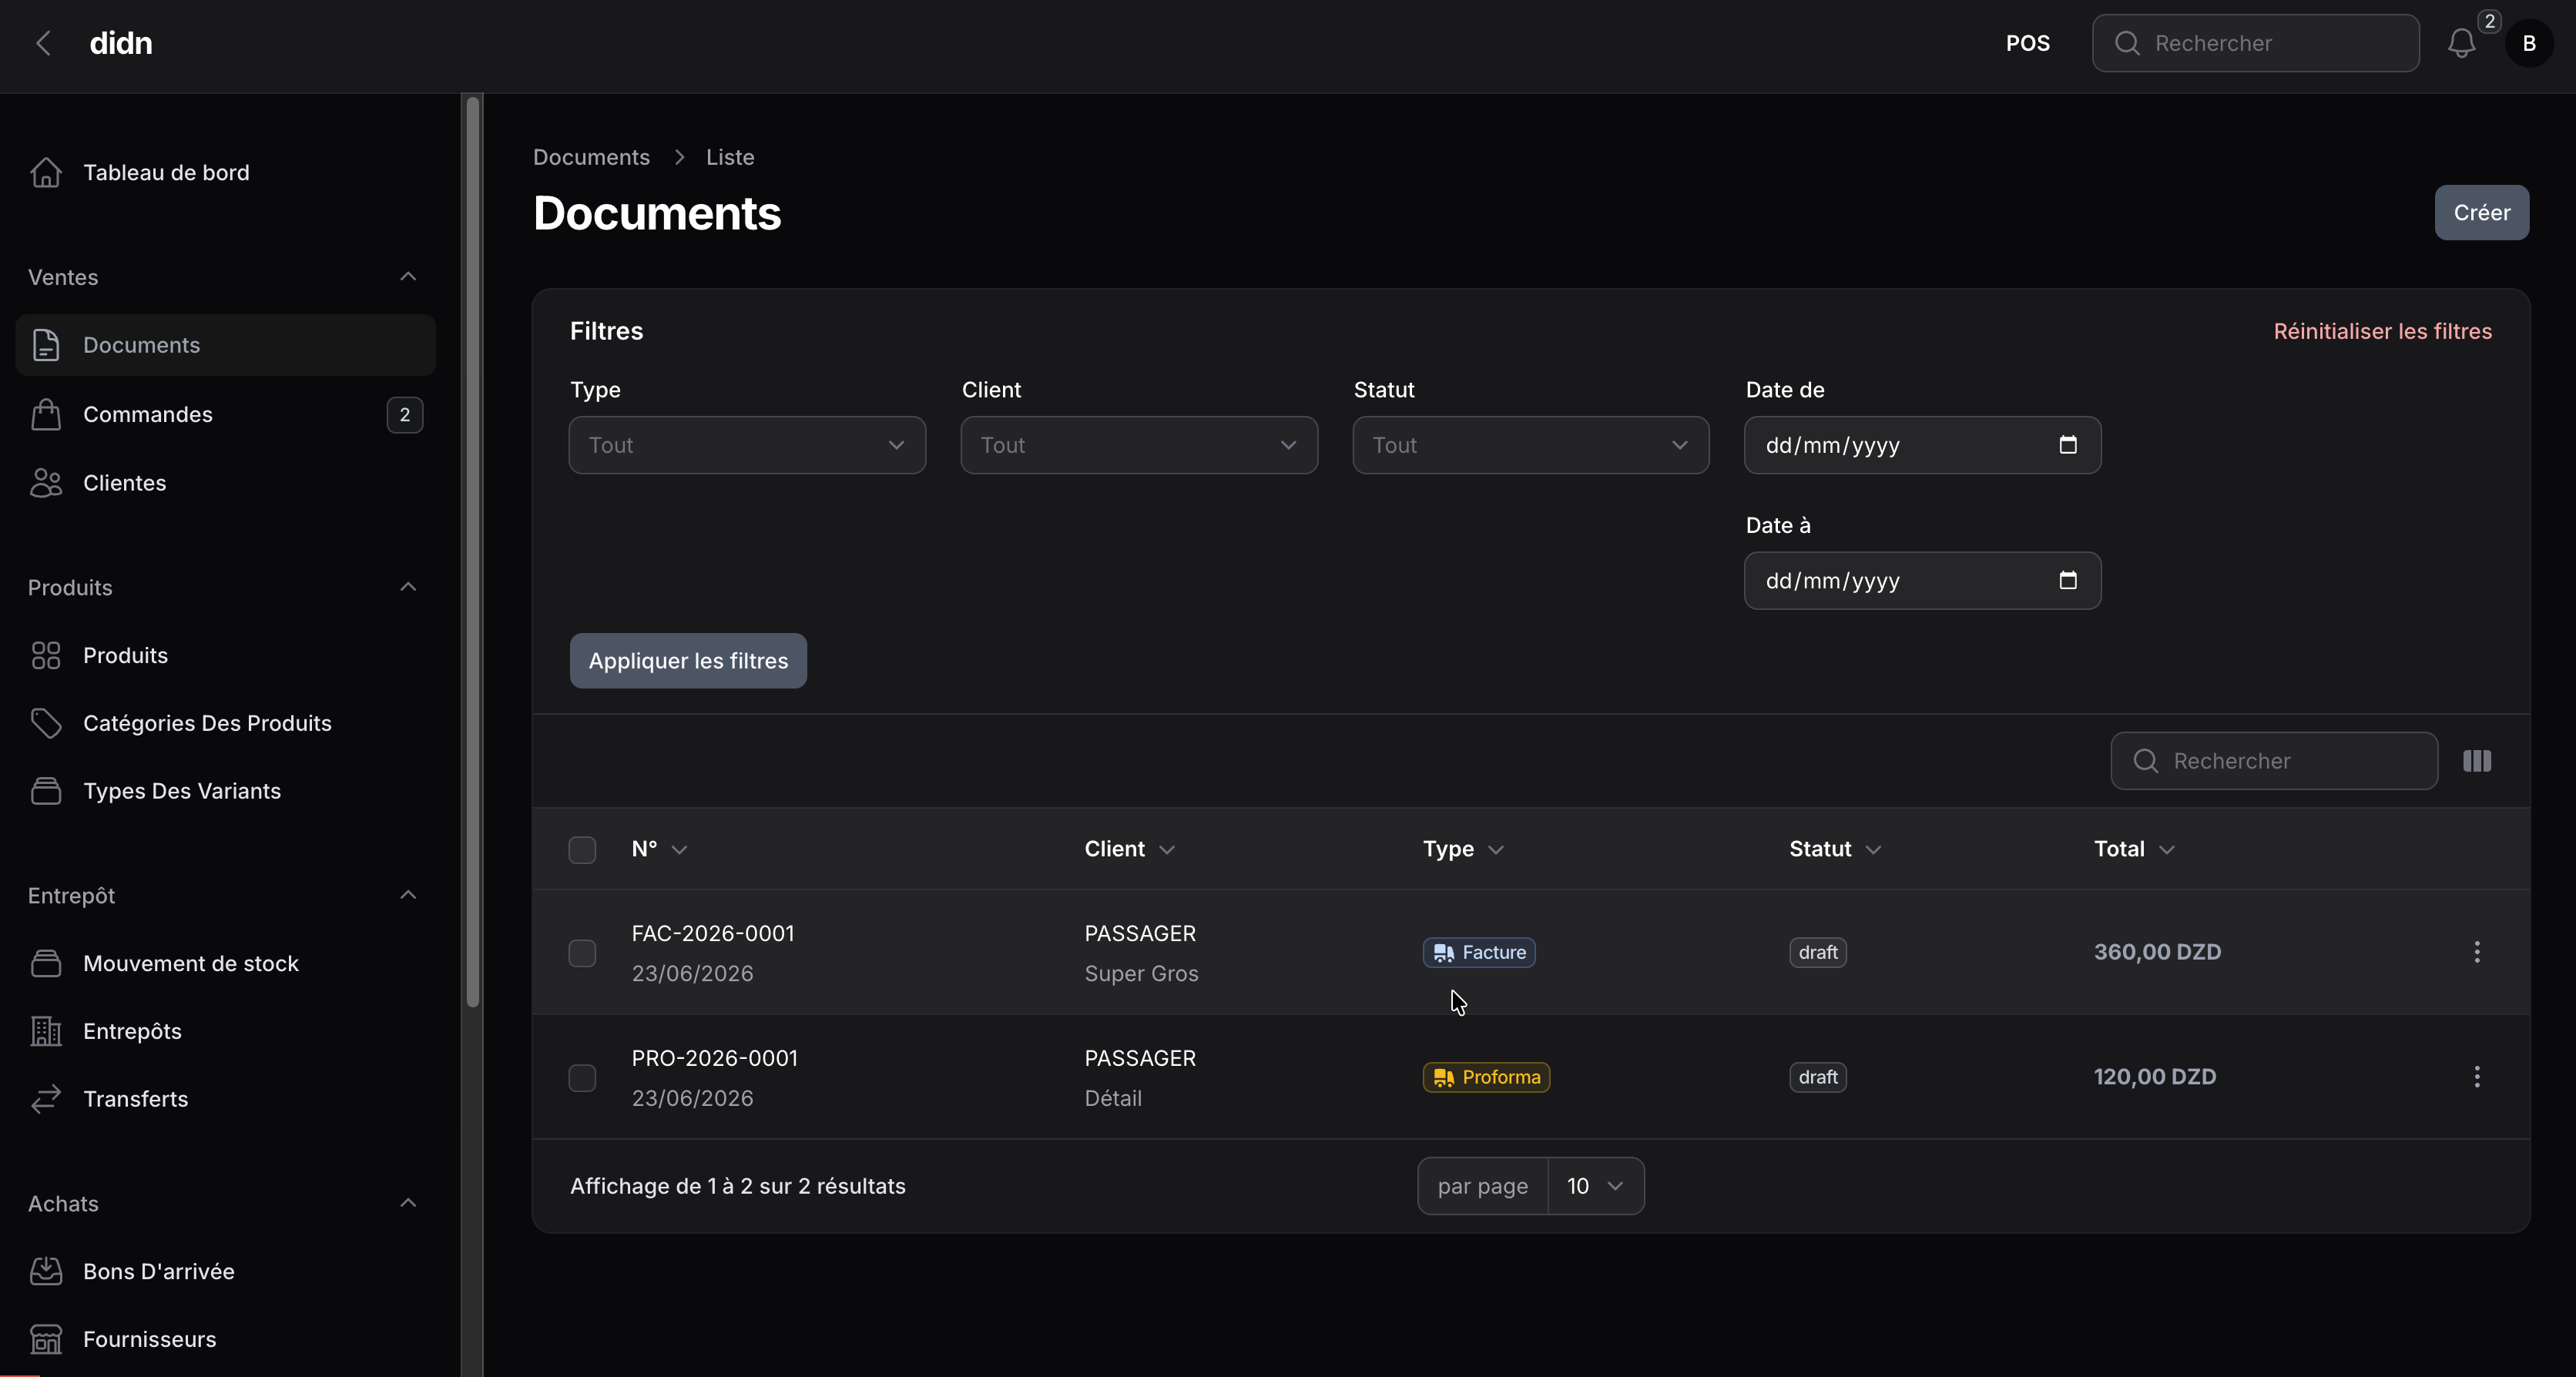The width and height of the screenshot is (2576, 1377).
Task: Sort table by Type column
Action: click(x=1463, y=849)
